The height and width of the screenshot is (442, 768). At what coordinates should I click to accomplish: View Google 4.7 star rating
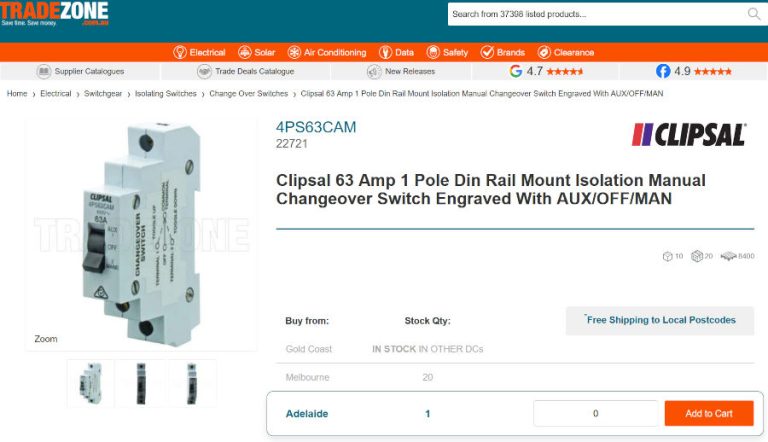pos(546,72)
